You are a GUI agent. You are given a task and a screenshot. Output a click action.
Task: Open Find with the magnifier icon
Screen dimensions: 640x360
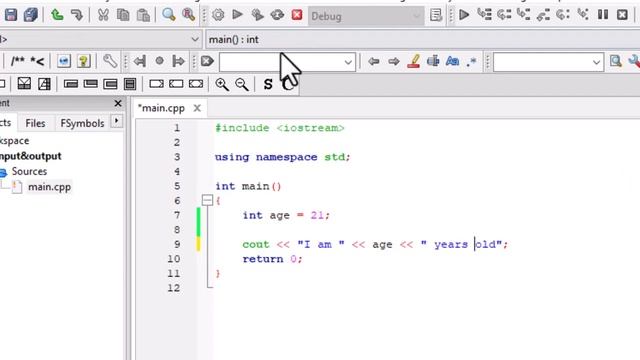[169, 15]
